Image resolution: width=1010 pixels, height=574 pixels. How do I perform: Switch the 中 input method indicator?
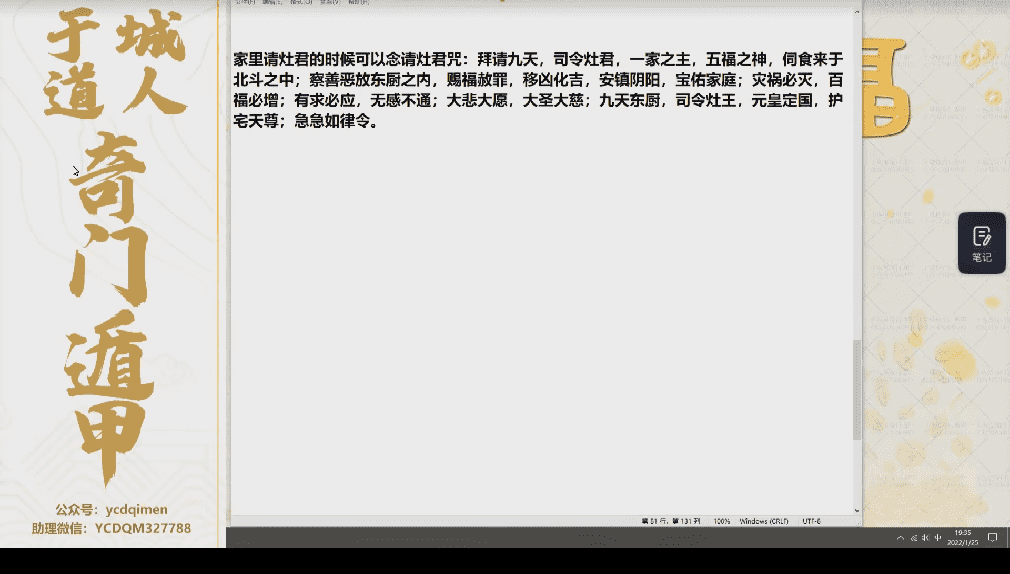click(x=938, y=538)
